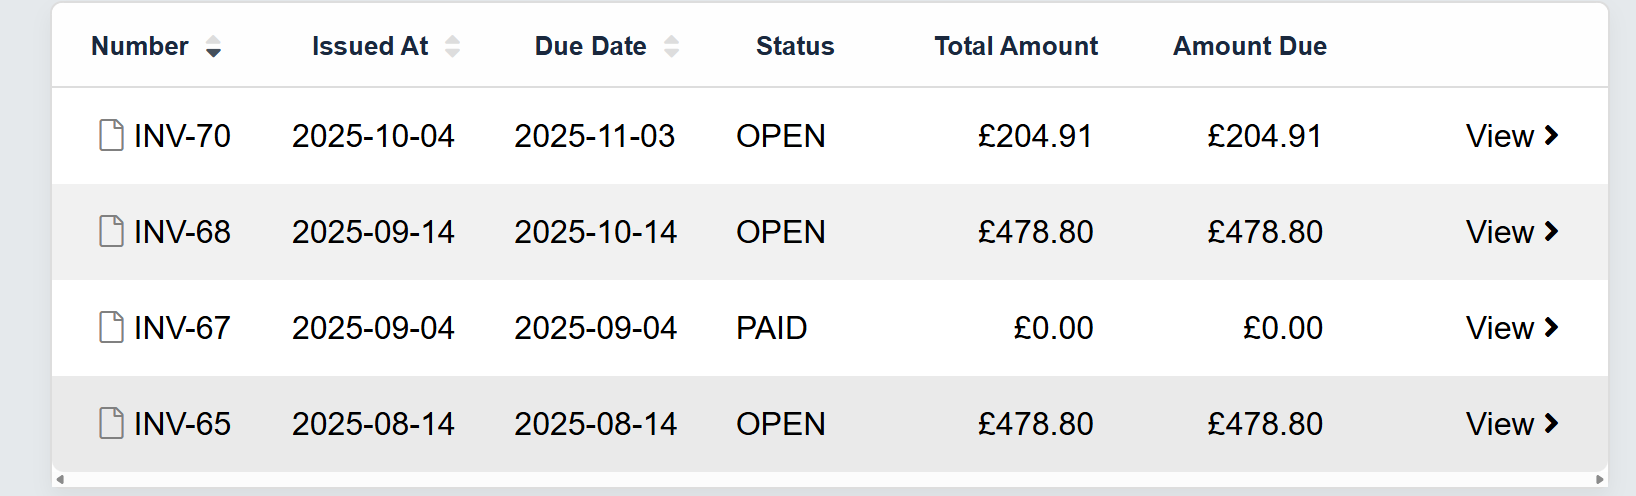This screenshot has width=1636, height=496.
Task: Click the document icon beside INV-65
Action: 111,423
